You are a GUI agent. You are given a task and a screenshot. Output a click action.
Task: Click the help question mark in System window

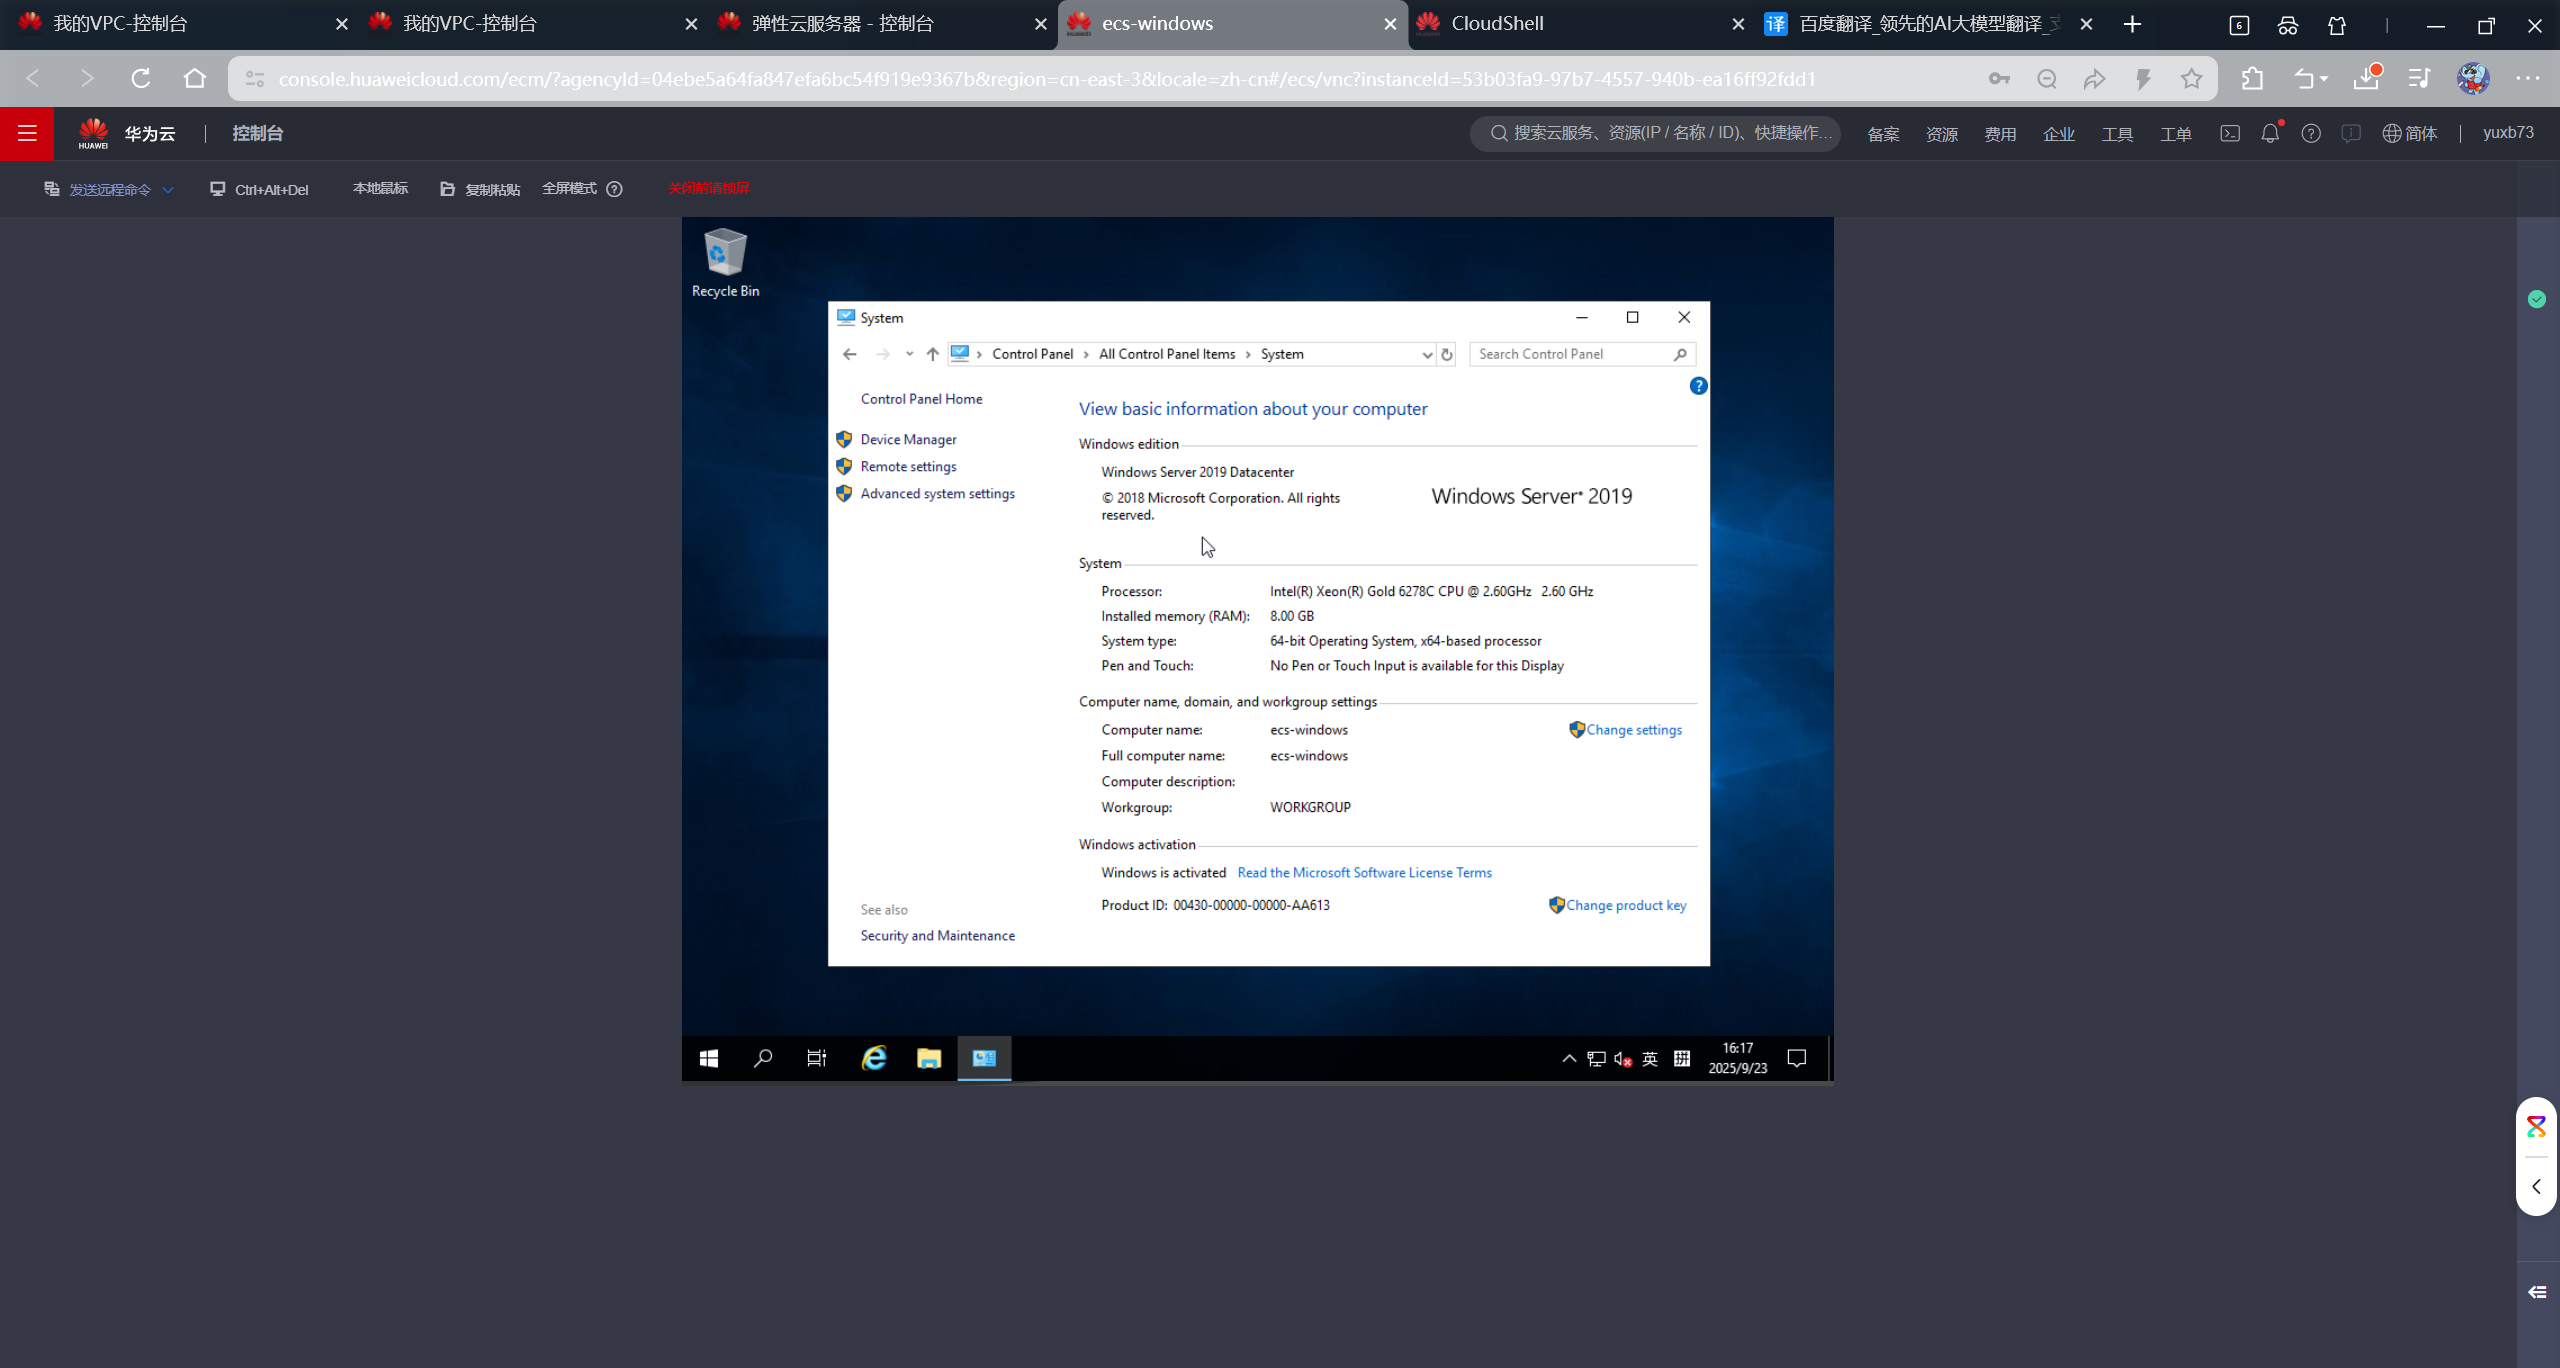[x=1698, y=386]
